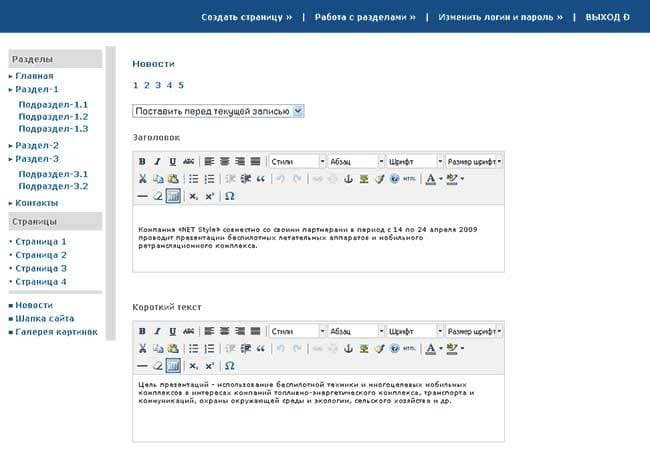Open the Шрифт dropdown in Короткий текст editor
The image size is (650, 452).
415,331
